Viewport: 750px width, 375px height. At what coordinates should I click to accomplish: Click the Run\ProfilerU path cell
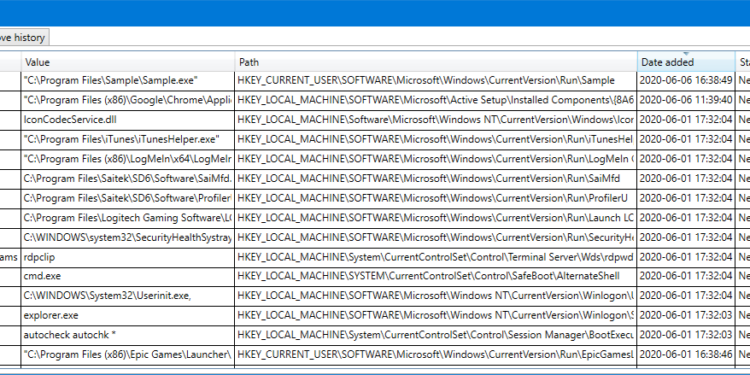coord(436,198)
